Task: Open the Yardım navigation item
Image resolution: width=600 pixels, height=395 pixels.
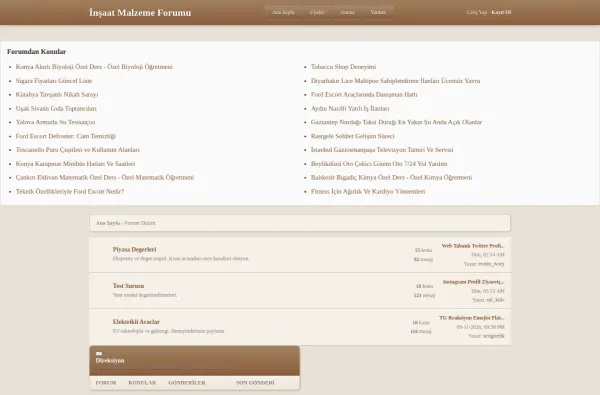Action: [x=378, y=12]
